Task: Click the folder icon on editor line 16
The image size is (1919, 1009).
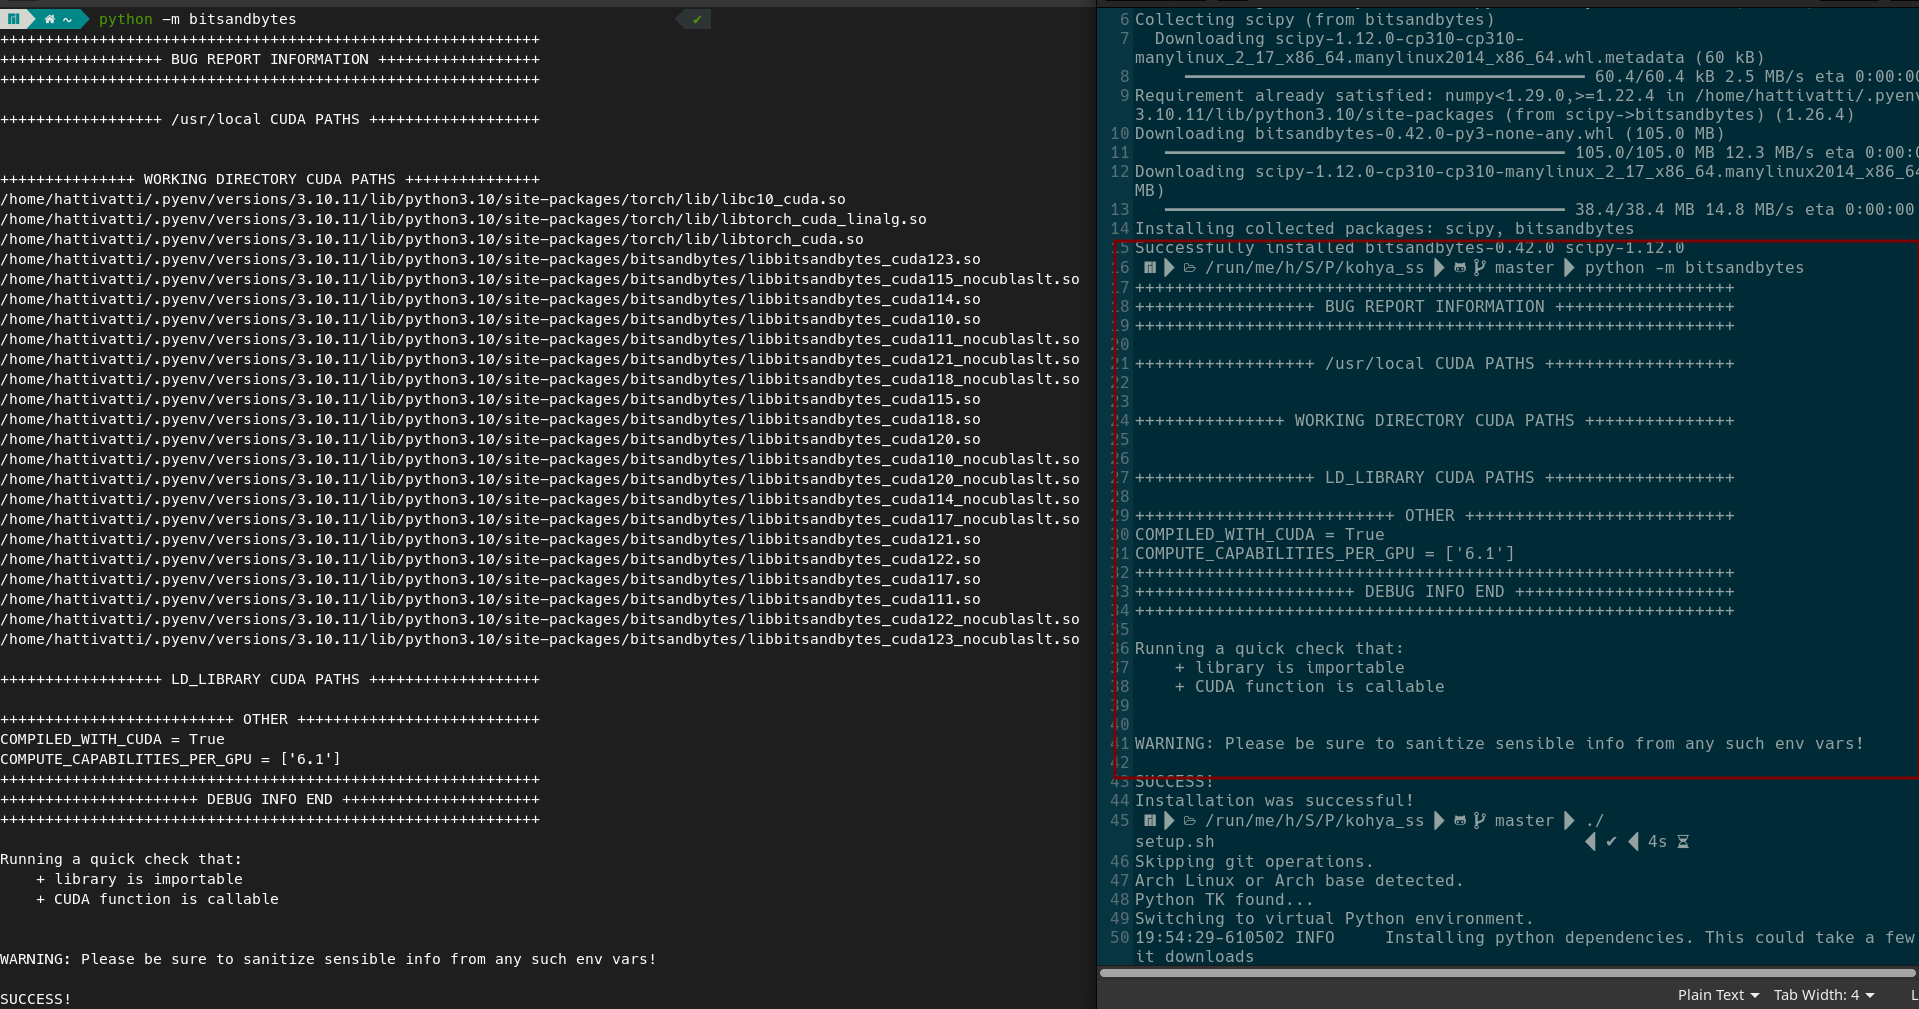Action: coord(1190,268)
